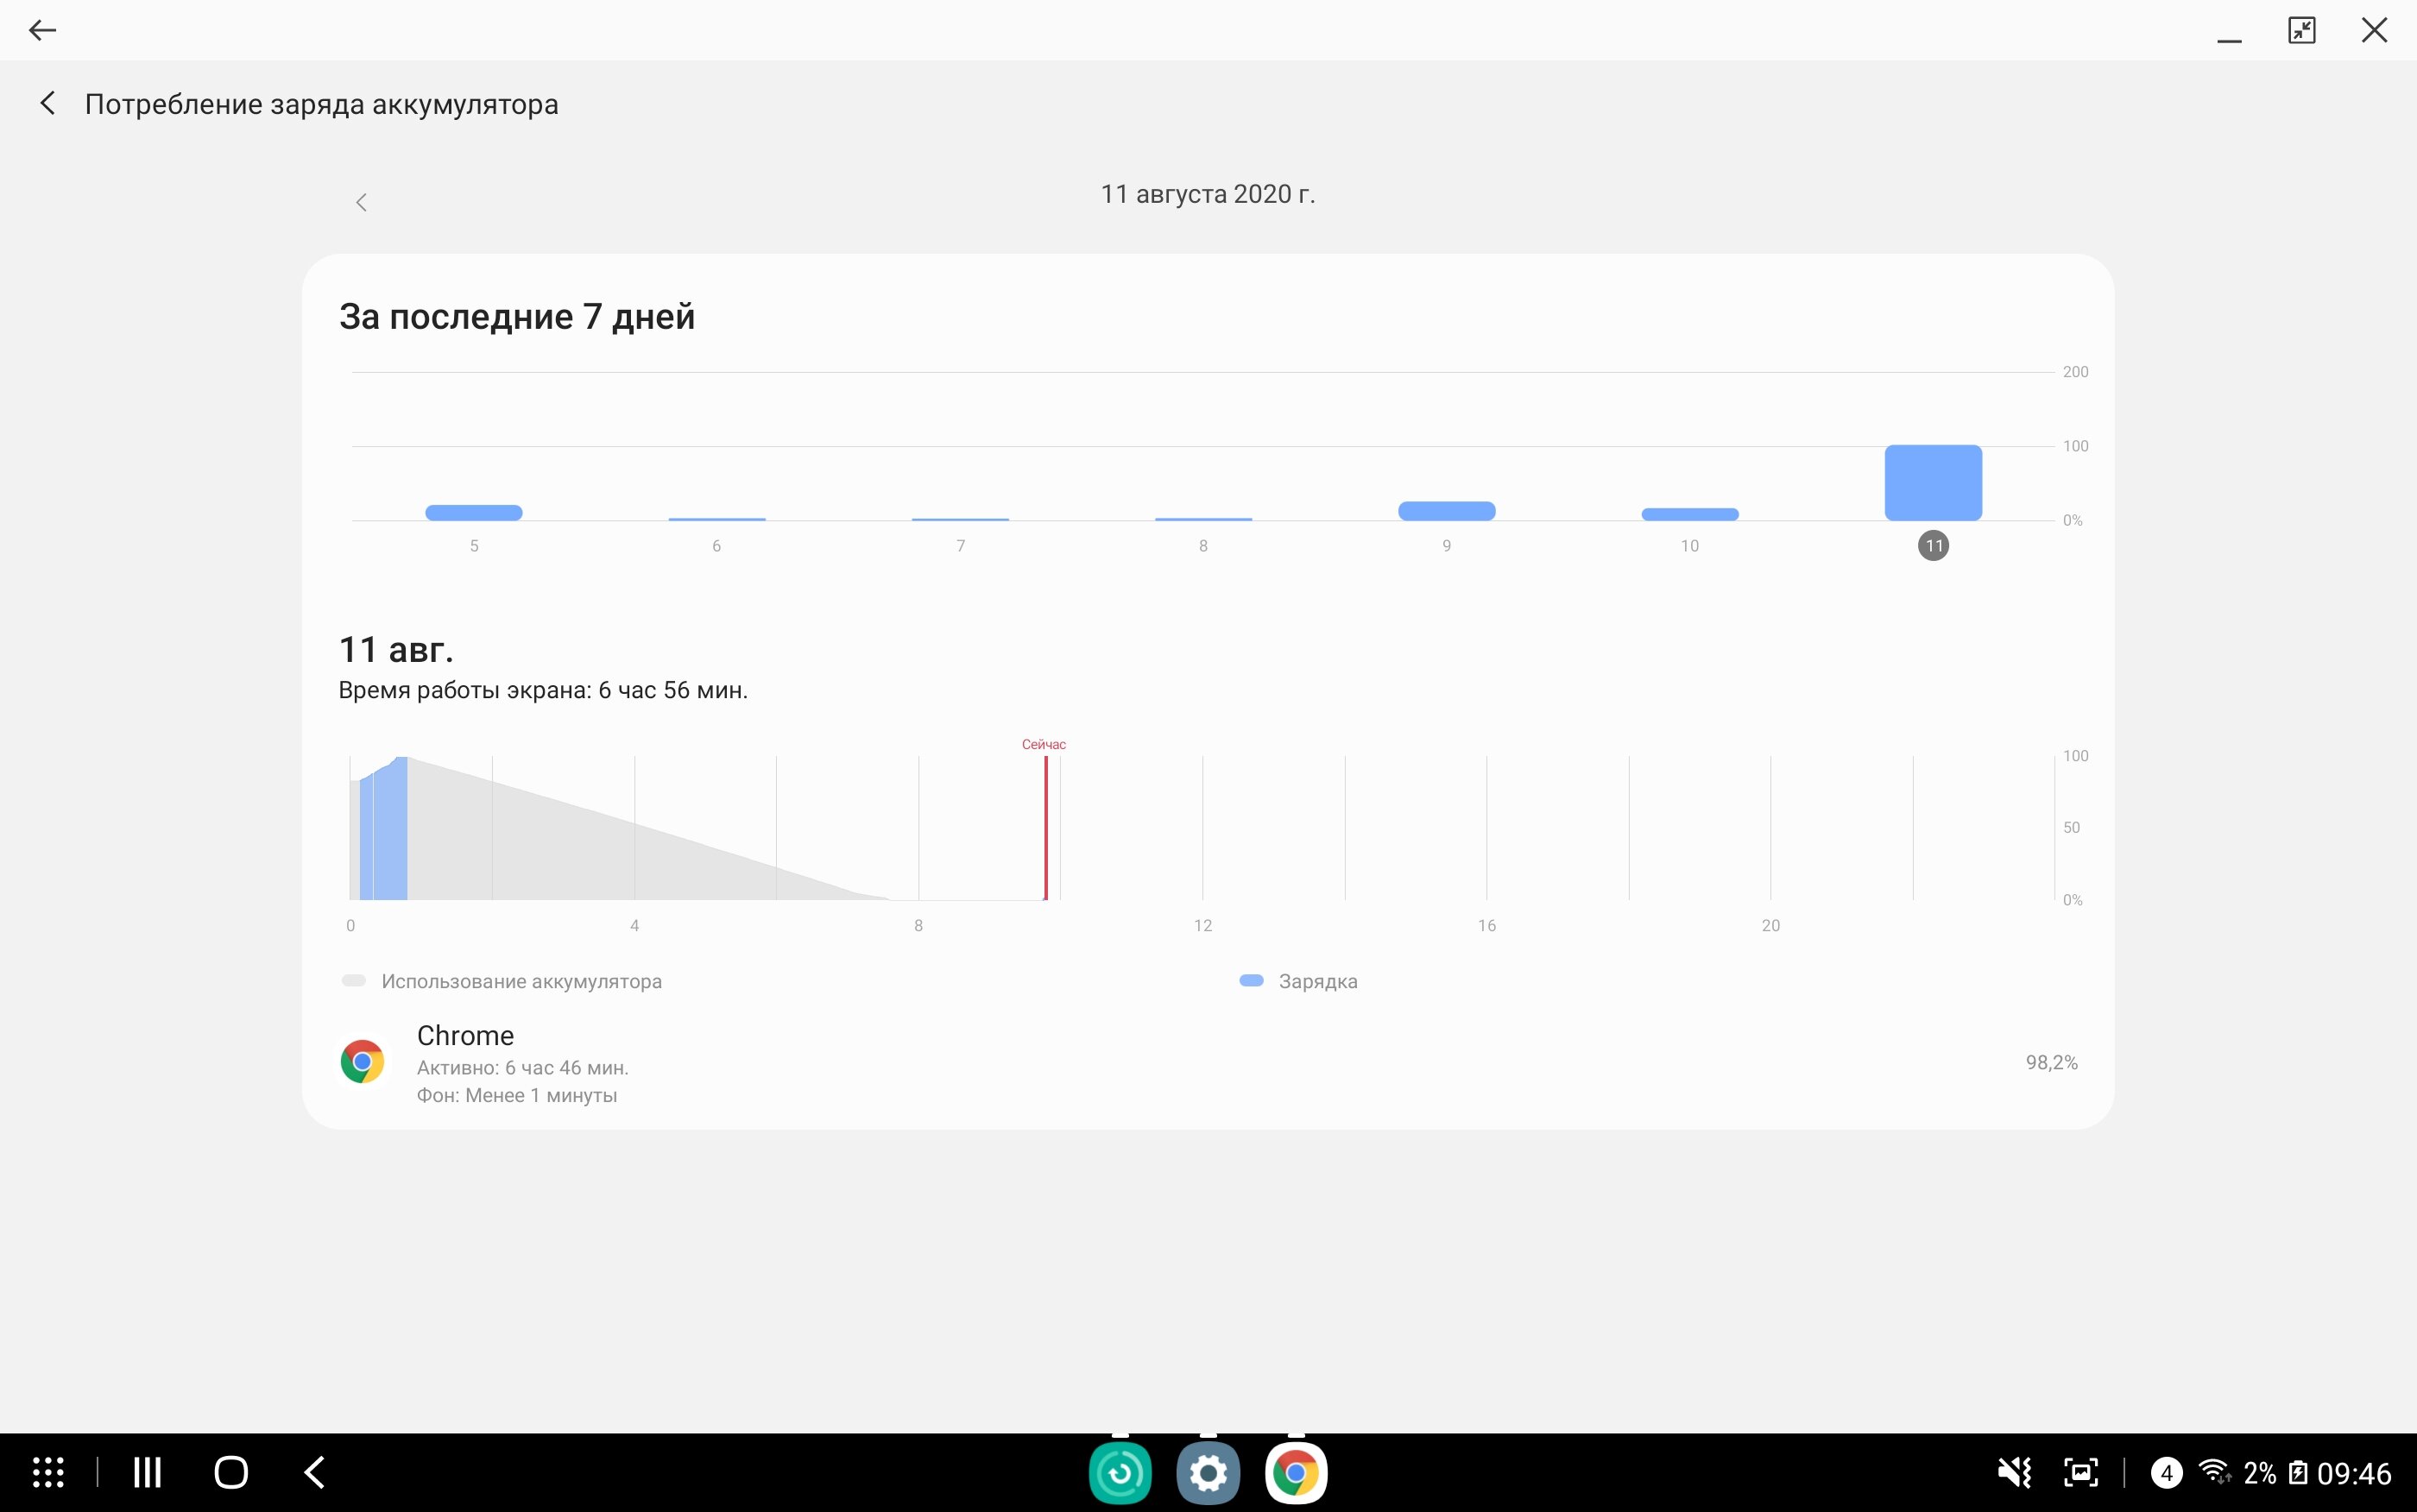Select day 10 bar in weekly chart
The height and width of the screenshot is (1512, 2417).
pos(1690,514)
